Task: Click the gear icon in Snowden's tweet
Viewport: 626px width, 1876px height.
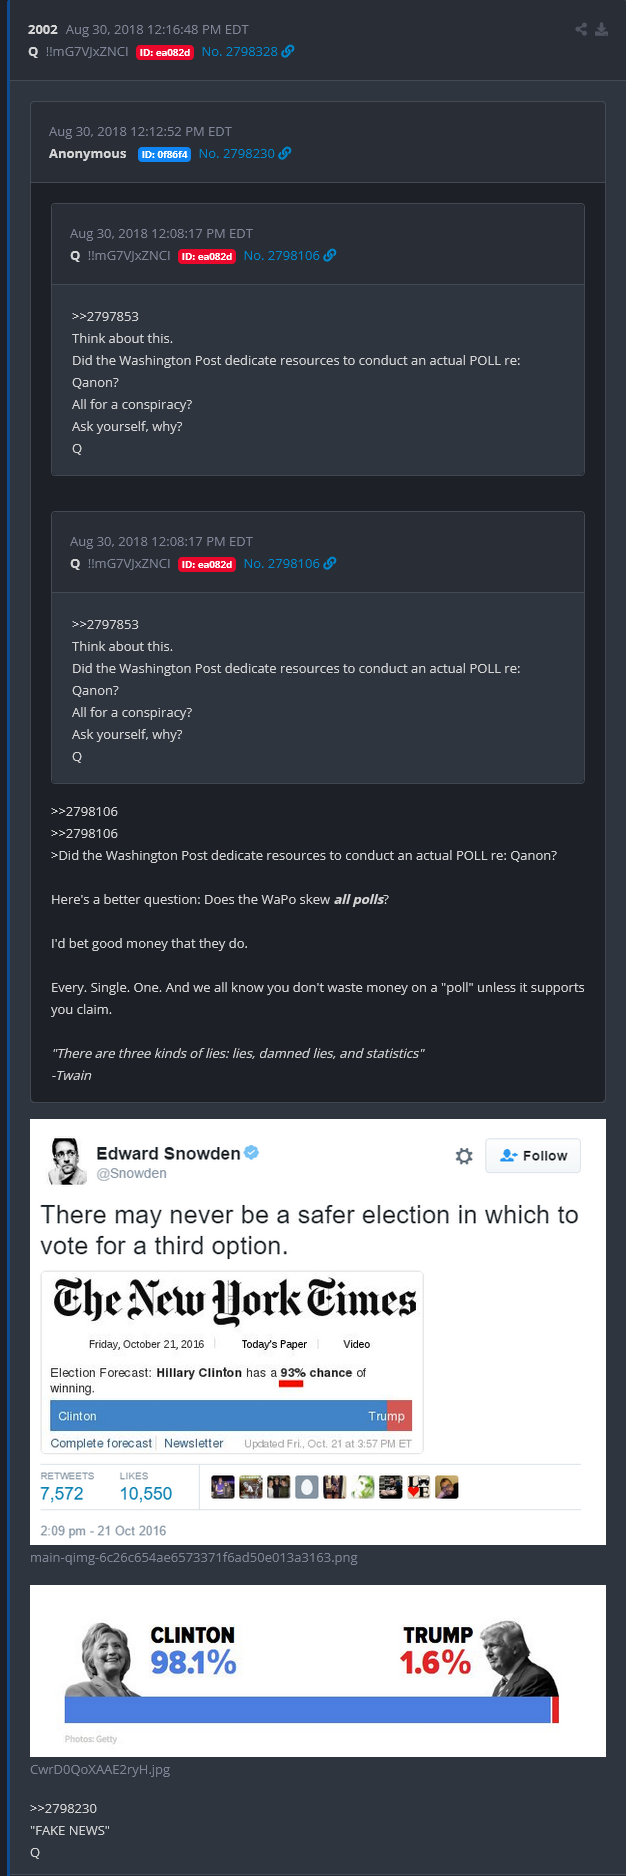Action: coord(464,1156)
